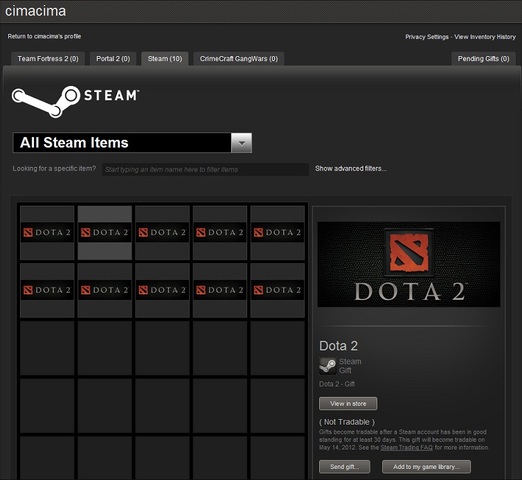
Task: Switch to the Portal 2 (0) tab
Action: (x=113, y=59)
